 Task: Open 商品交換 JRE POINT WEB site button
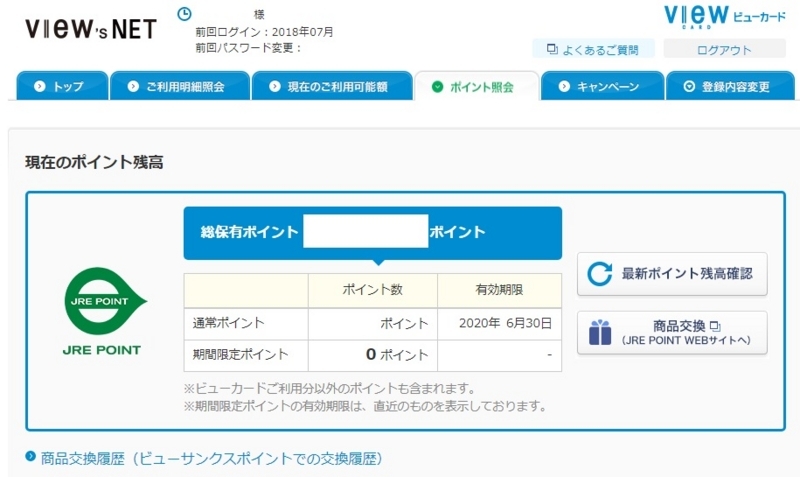coord(672,333)
